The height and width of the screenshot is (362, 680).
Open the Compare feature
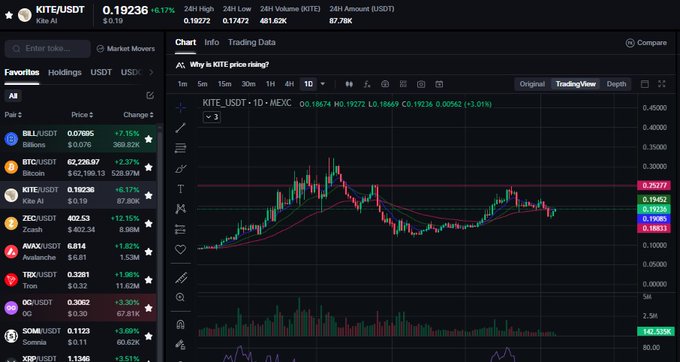click(x=646, y=43)
